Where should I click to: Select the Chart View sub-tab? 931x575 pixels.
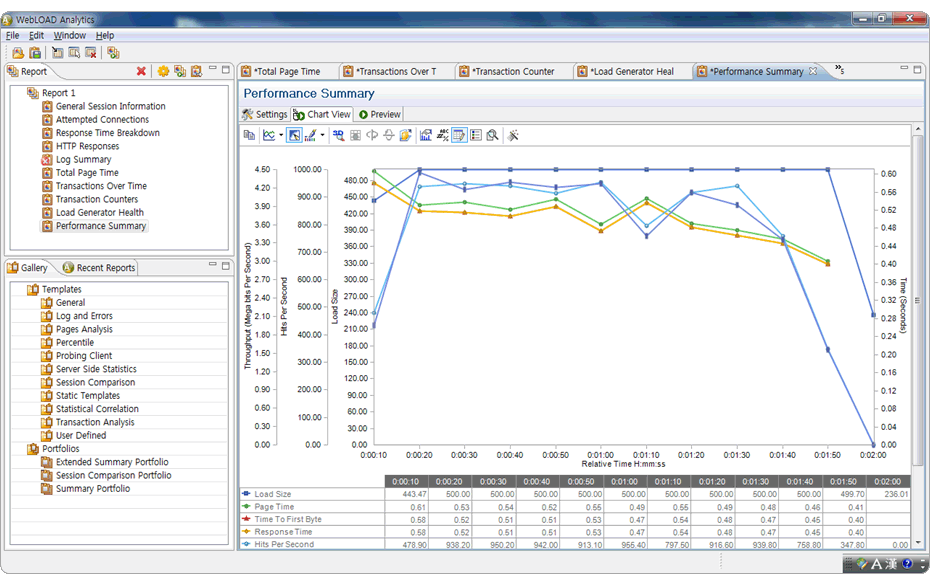pyautogui.click(x=322, y=114)
